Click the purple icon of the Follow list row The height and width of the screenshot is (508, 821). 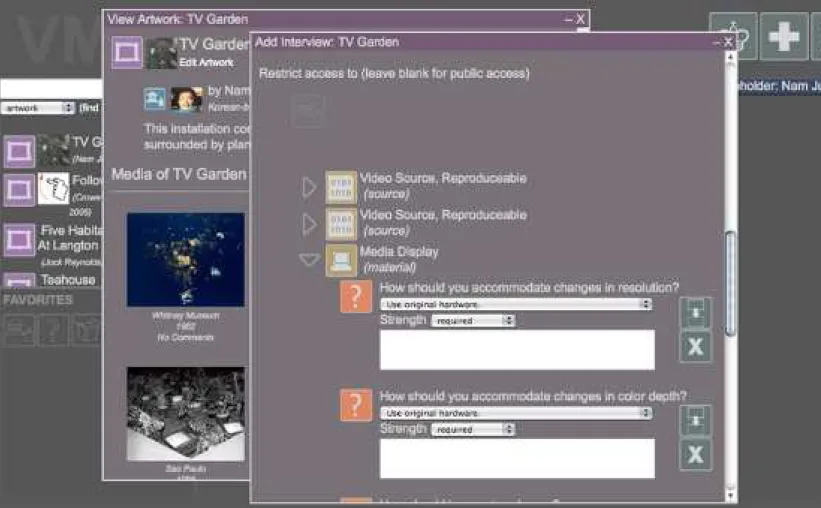click(19, 190)
